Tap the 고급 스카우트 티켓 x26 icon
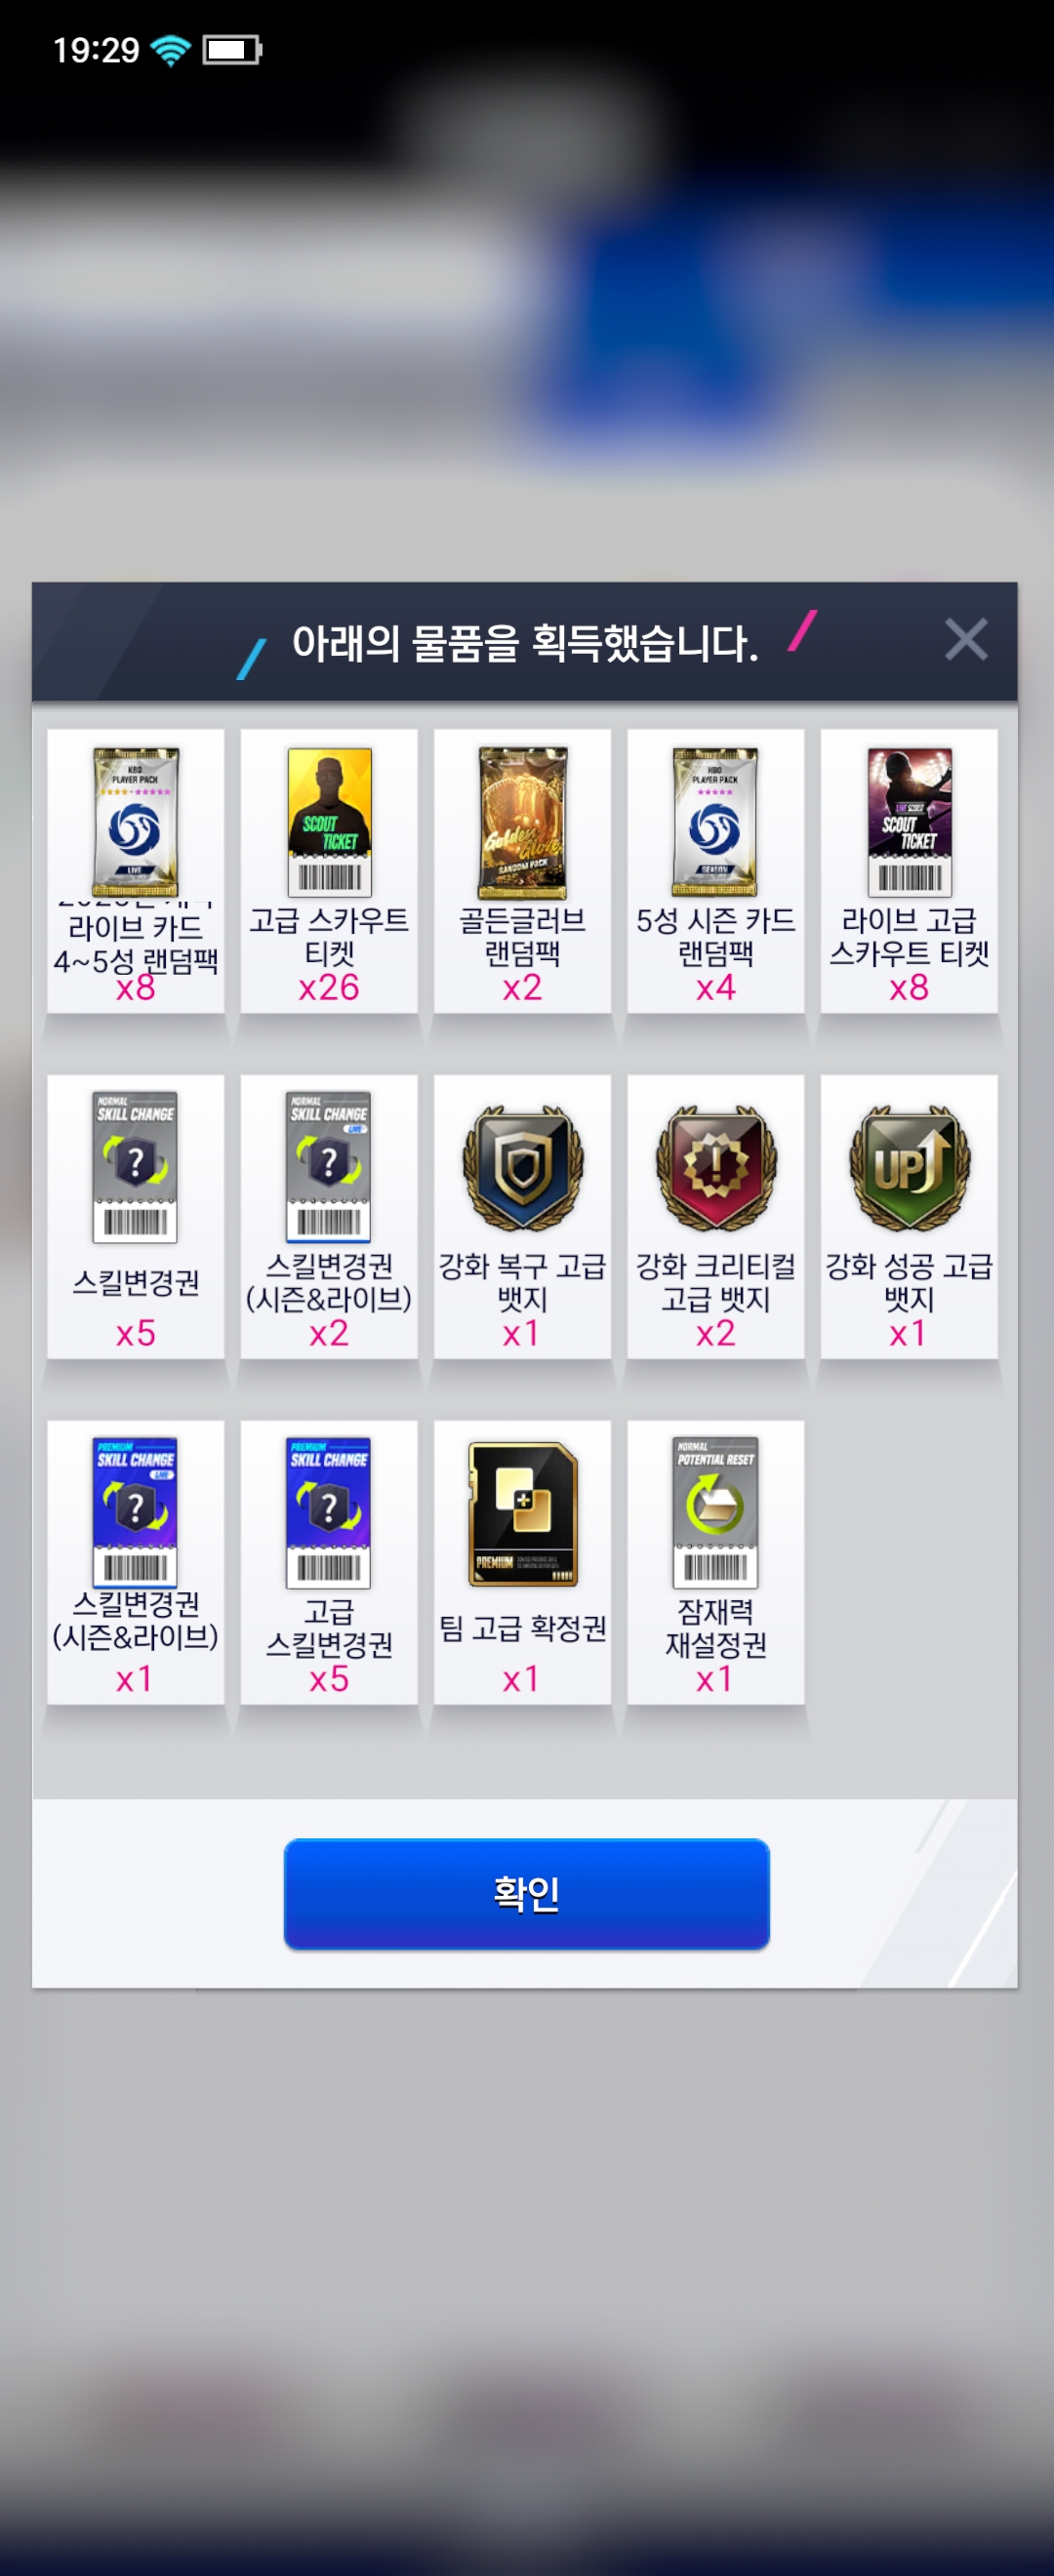1054x2576 pixels. (x=329, y=822)
